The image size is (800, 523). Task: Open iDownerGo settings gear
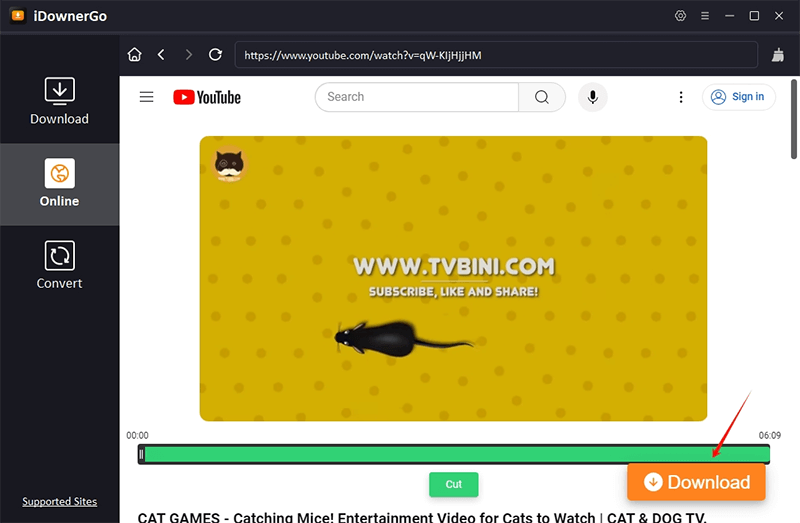click(680, 16)
